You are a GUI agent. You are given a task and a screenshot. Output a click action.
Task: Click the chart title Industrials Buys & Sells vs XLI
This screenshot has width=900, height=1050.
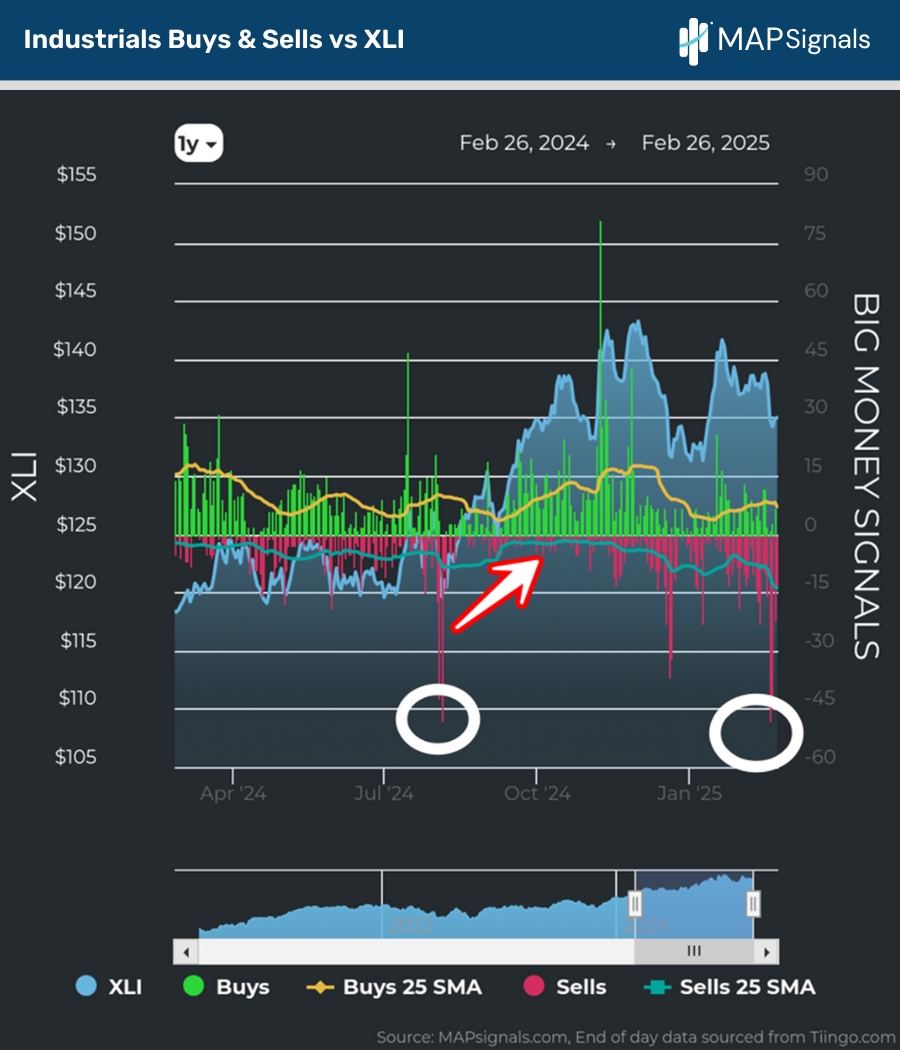pos(214,40)
